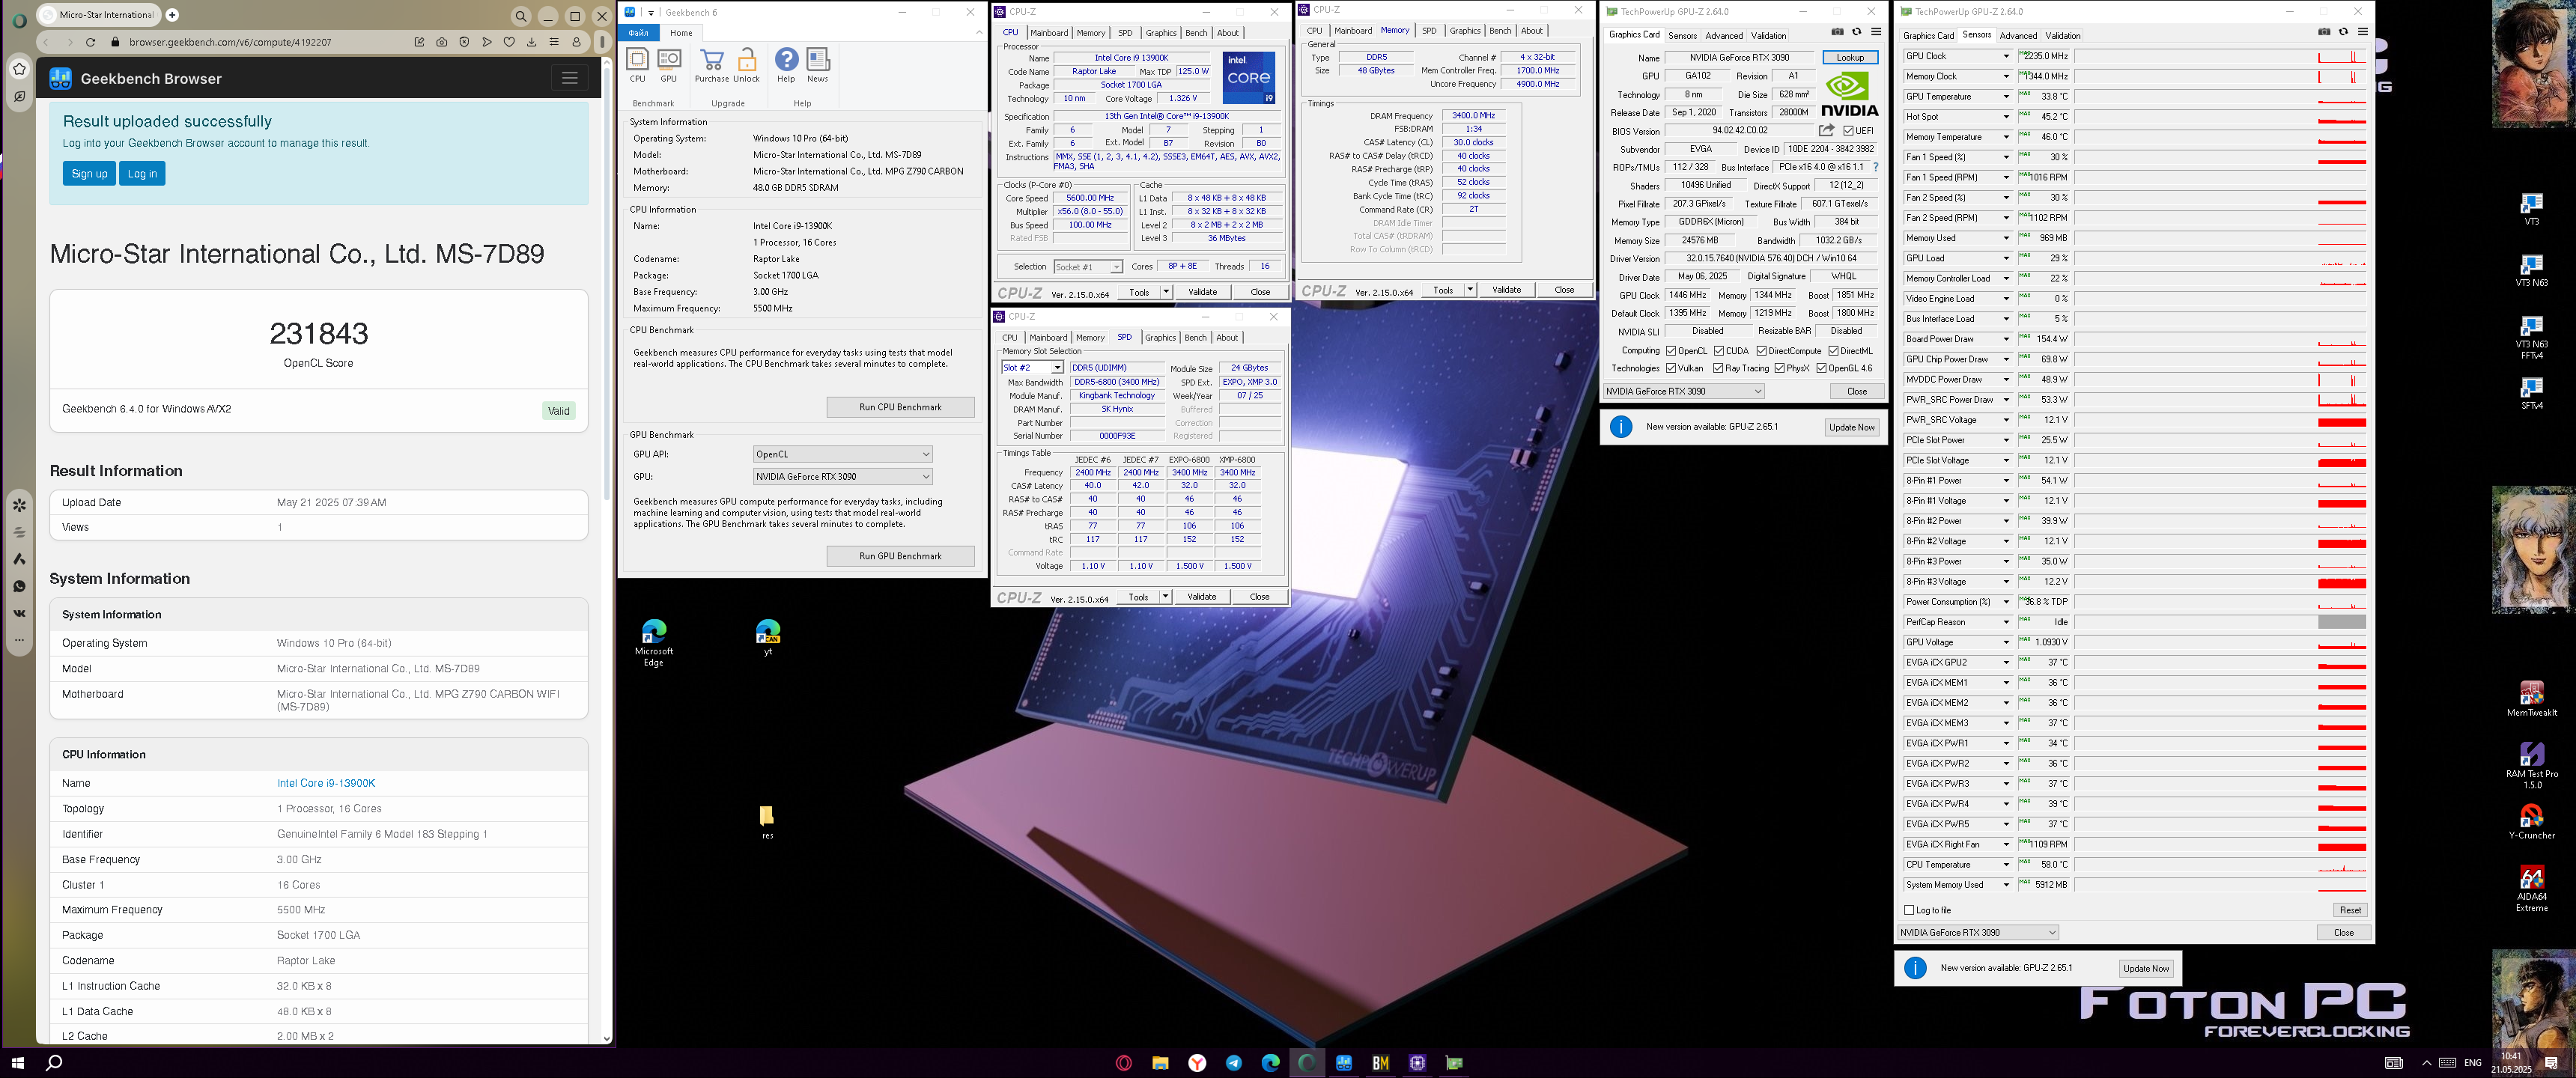Open the Socket #1 selection dropdown in CPU-Z
The width and height of the screenshot is (2576, 1078).
point(1088,267)
